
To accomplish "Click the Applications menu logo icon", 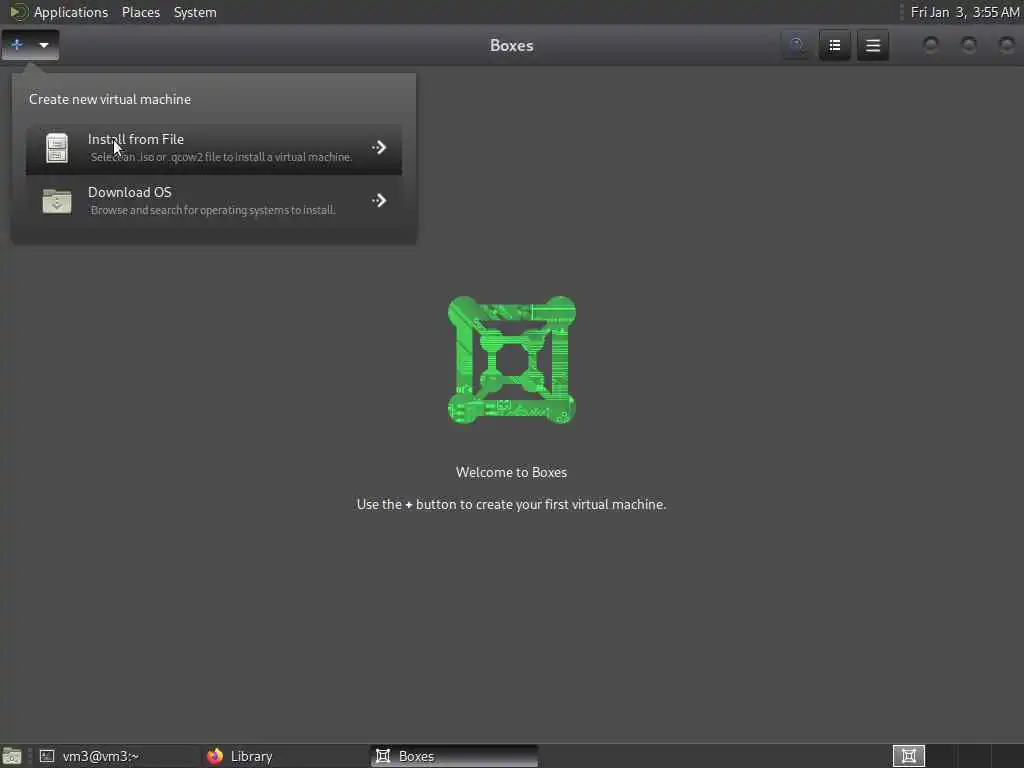I will click(x=18, y=12).
